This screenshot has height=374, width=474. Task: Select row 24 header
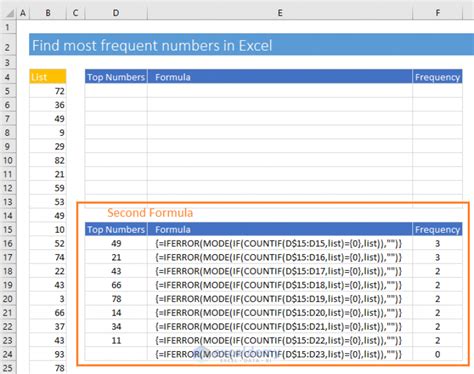8,354
